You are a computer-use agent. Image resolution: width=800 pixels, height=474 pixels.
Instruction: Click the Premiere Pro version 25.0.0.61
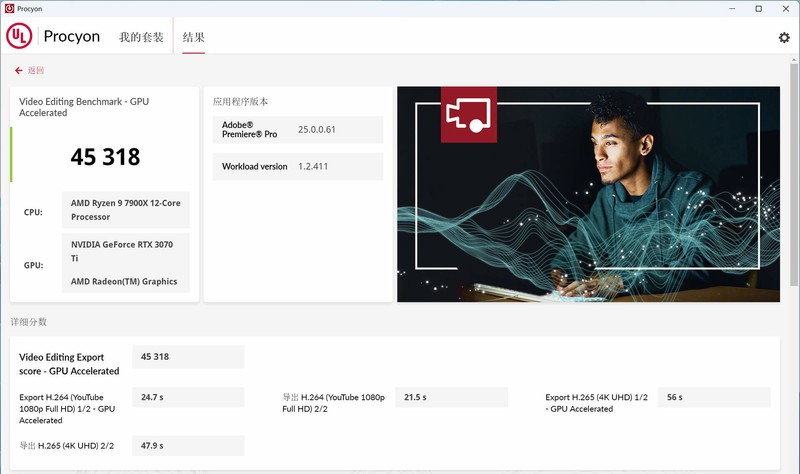[317, 130]
